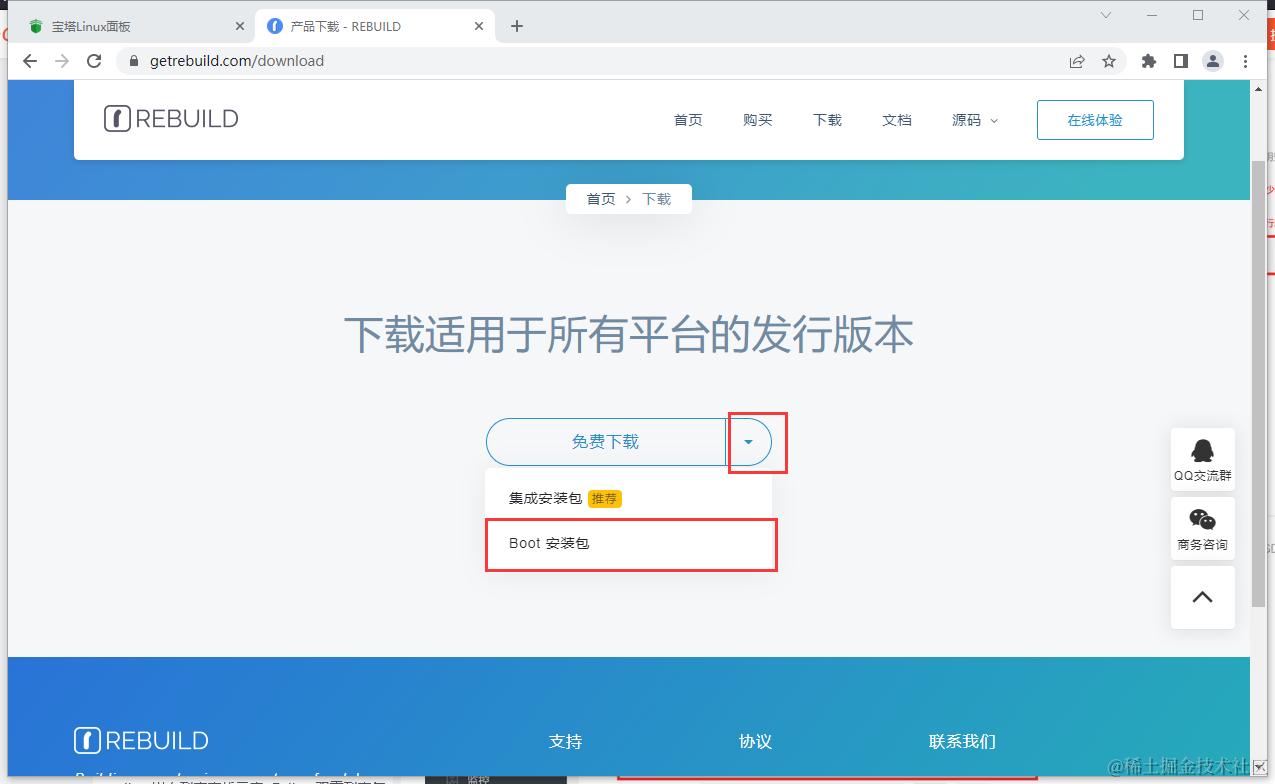This screenshot has height=784, width=1275.
Task: Select Boot 安装包 download option
Action: pos(549,544)
